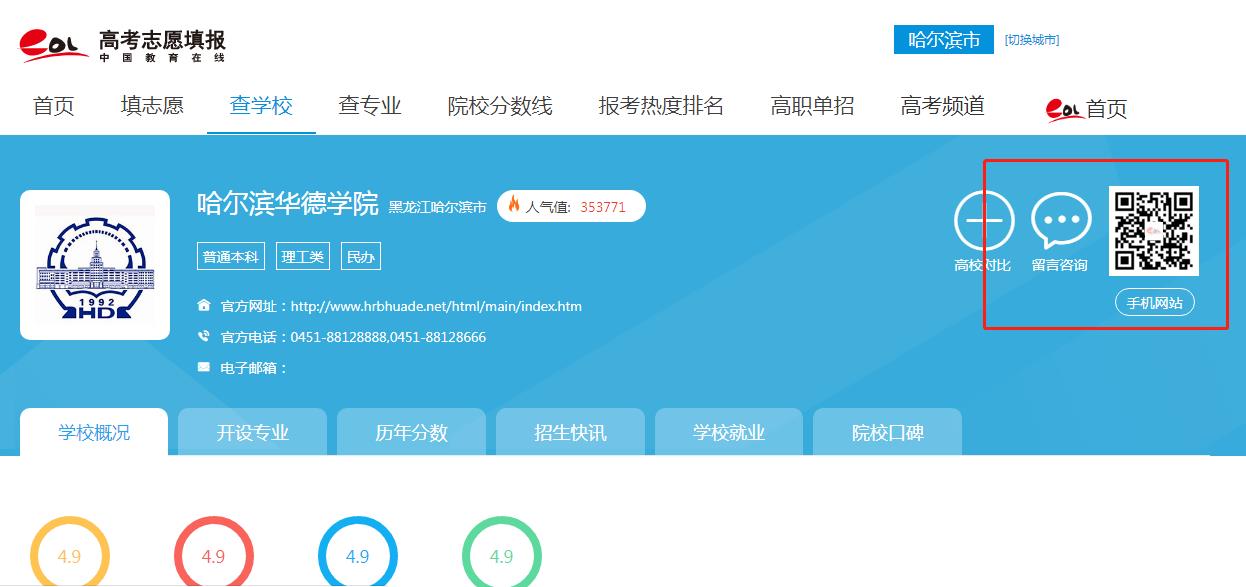Screen dimensions: 1246x587
Task: Click the [切换城市] link
Action: coord(1032,40)
